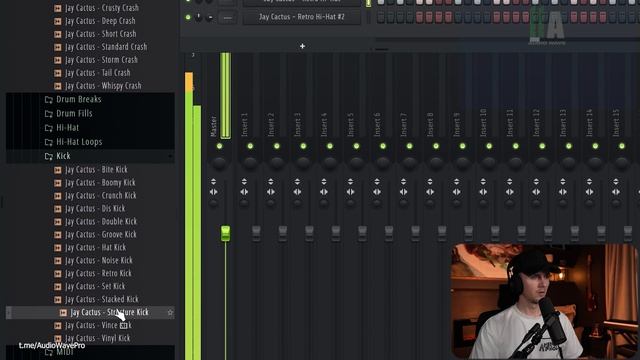Toggle Retro Hi-Hat #2 channel mute LED
The width and height of the screenshot is (640, 360).
tap(188, 18)
